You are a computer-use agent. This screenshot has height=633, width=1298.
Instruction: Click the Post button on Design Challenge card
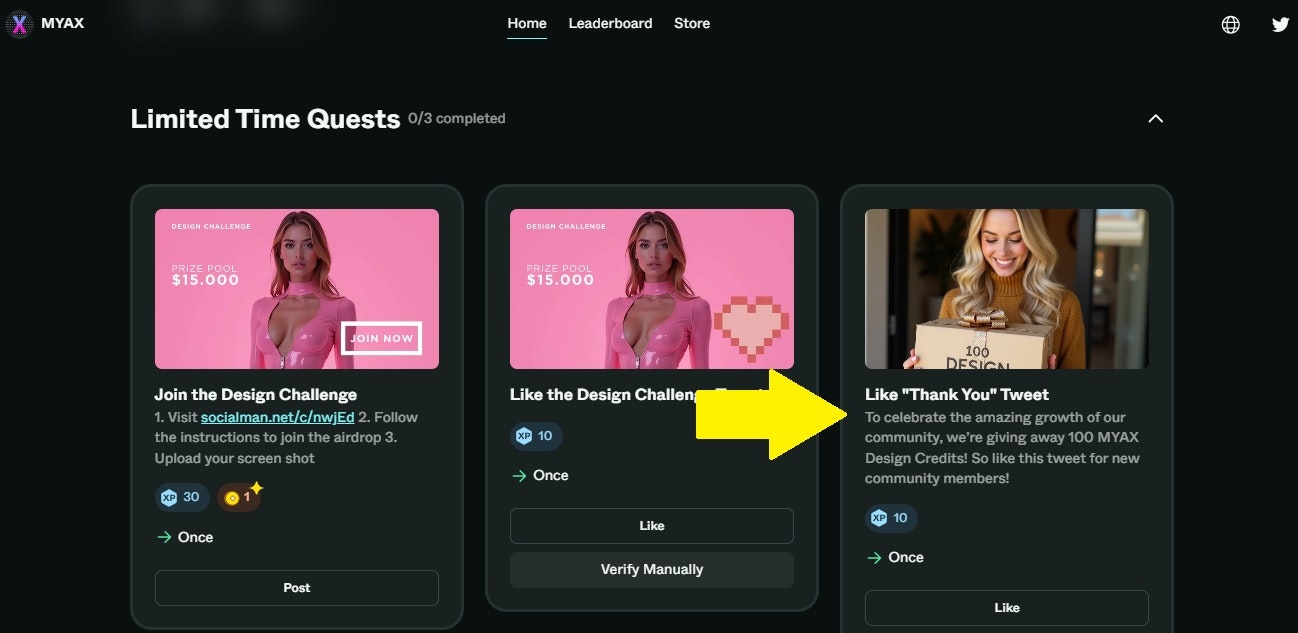pyautogui.click(x=297, y=588)
